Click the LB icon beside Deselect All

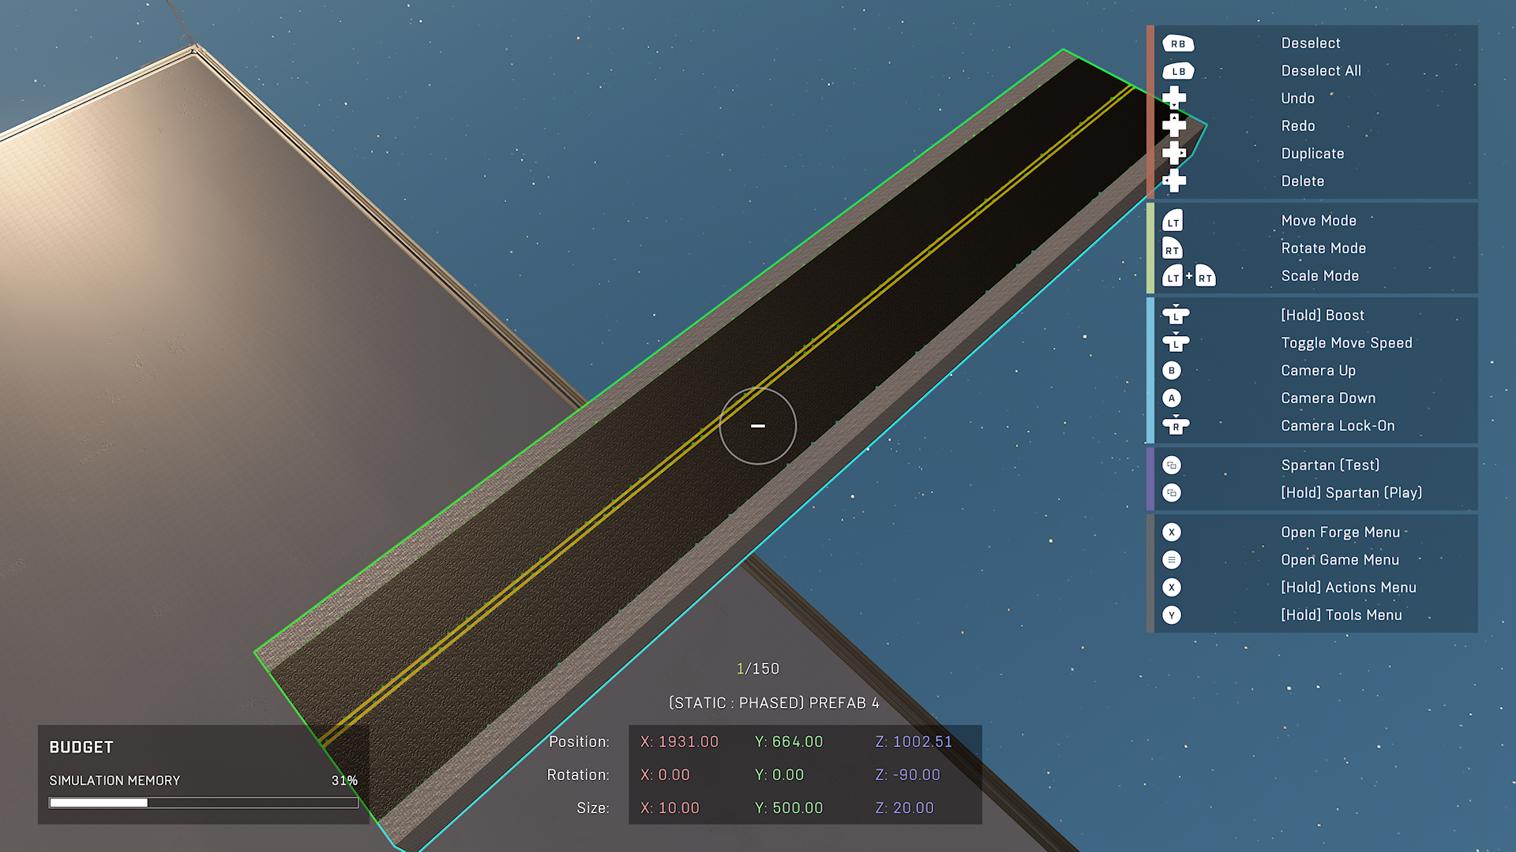point(1178,71)
